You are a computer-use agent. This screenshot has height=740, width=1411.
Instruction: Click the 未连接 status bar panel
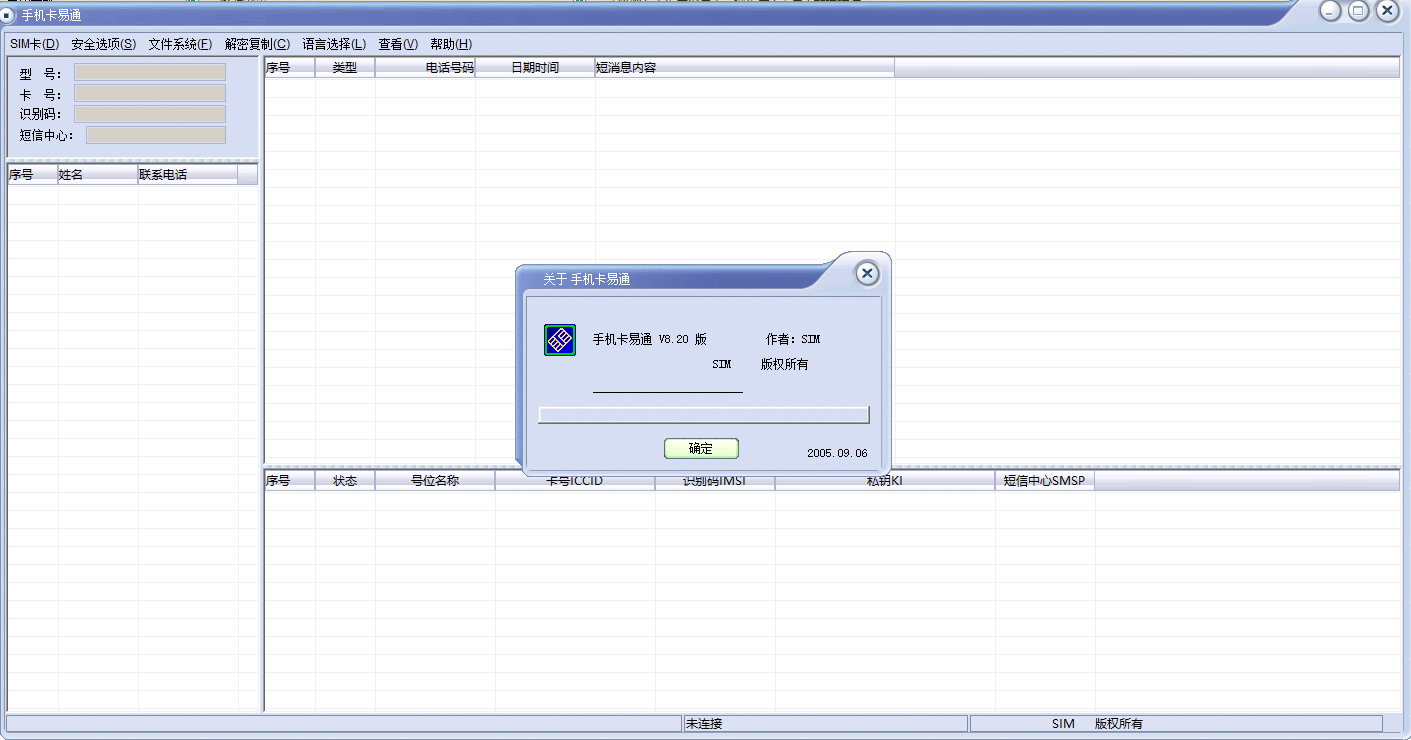(824, 723)
